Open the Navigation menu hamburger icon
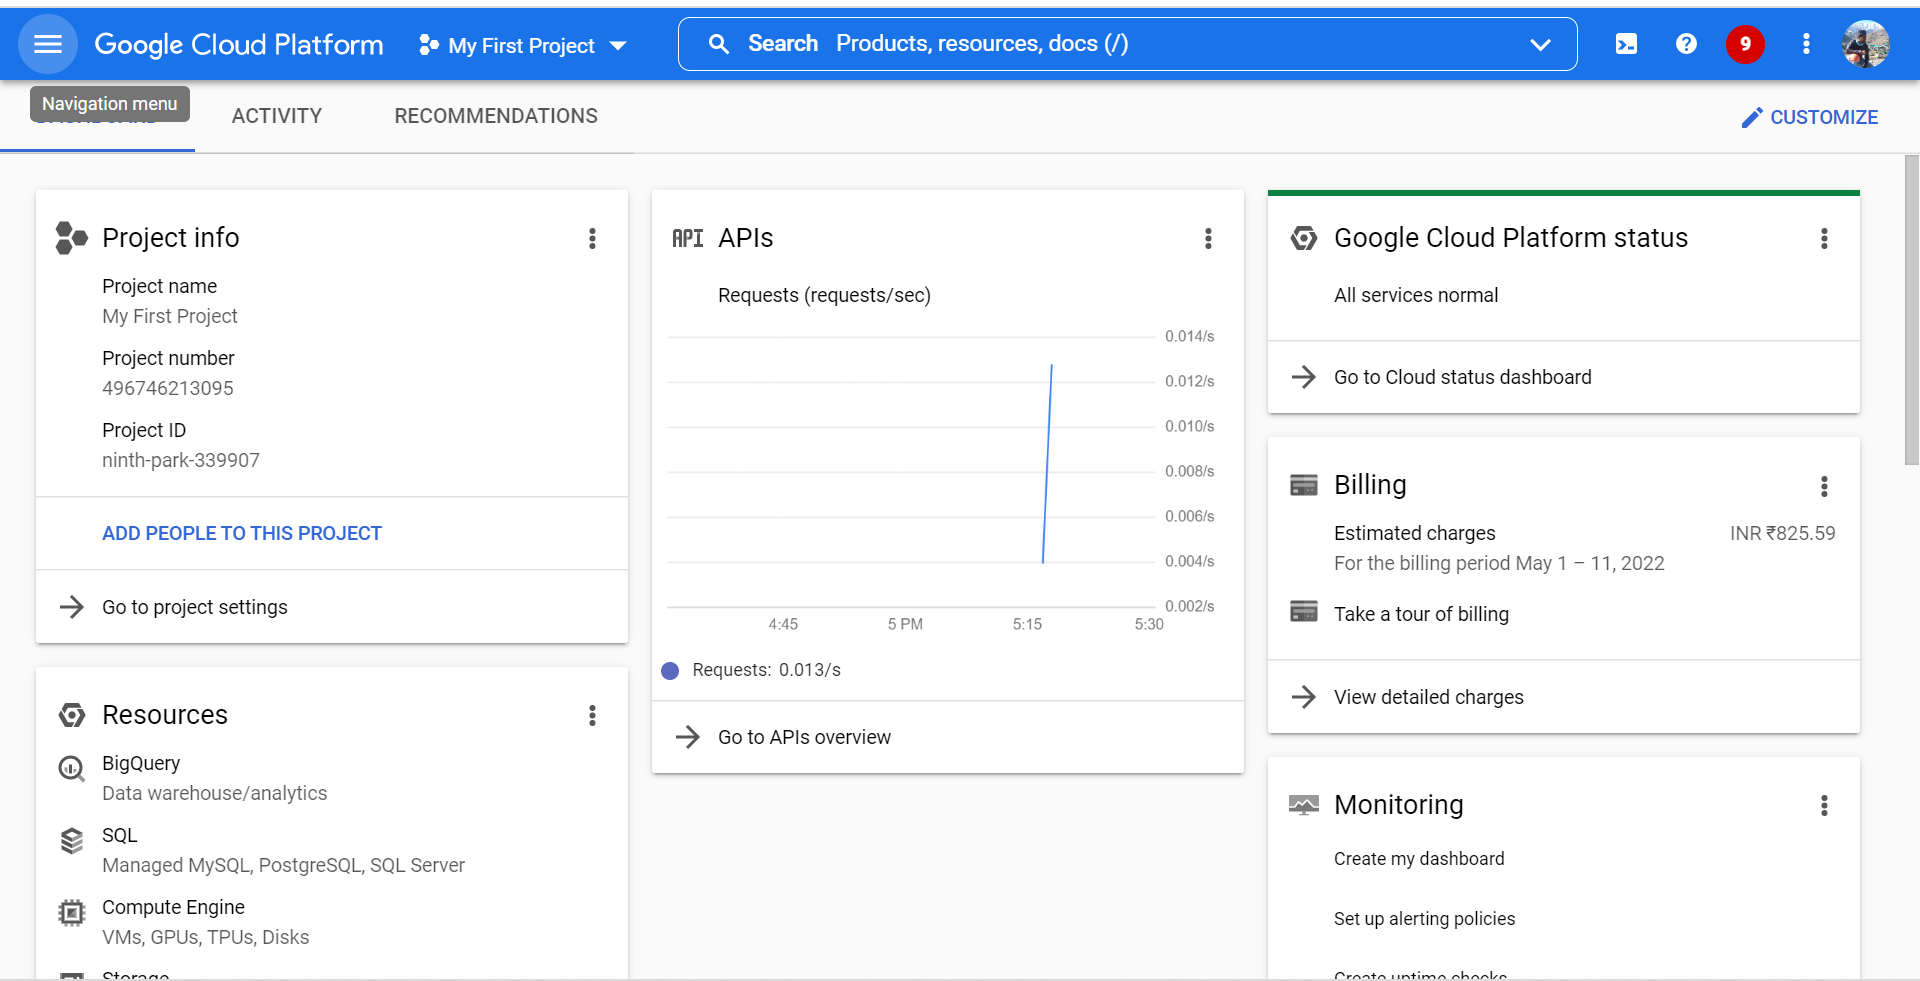The width and height of the screenshot is (1920, 981). coord(47,44)
